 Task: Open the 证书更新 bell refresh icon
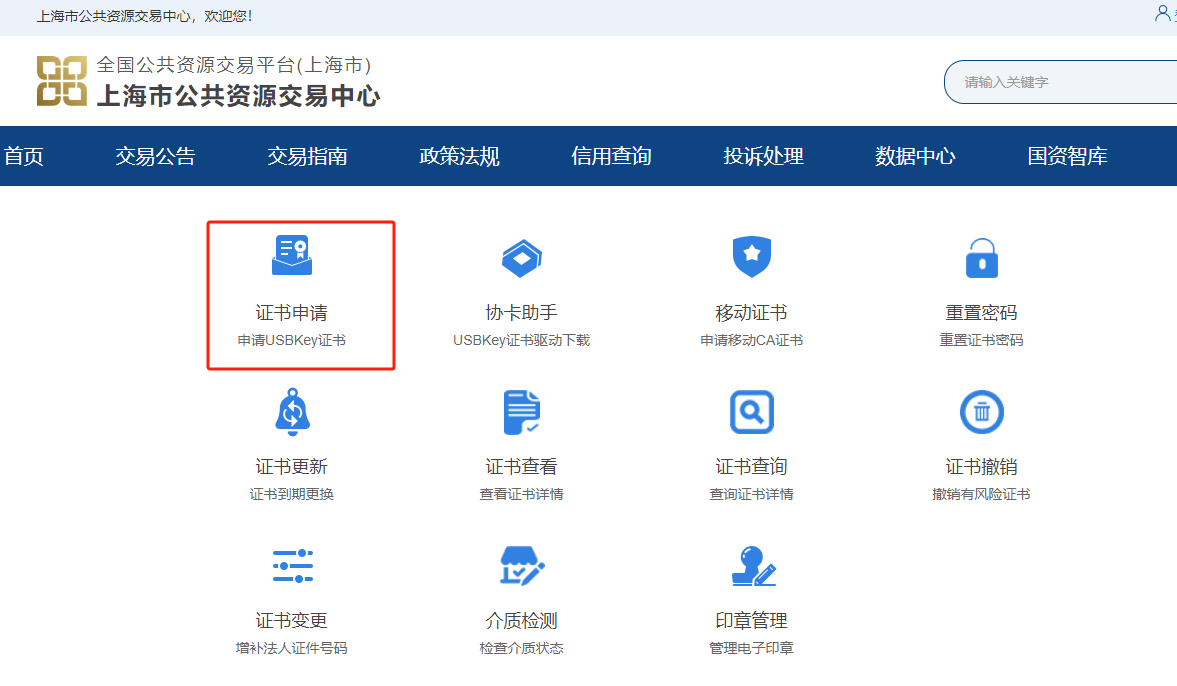(291, 411)
